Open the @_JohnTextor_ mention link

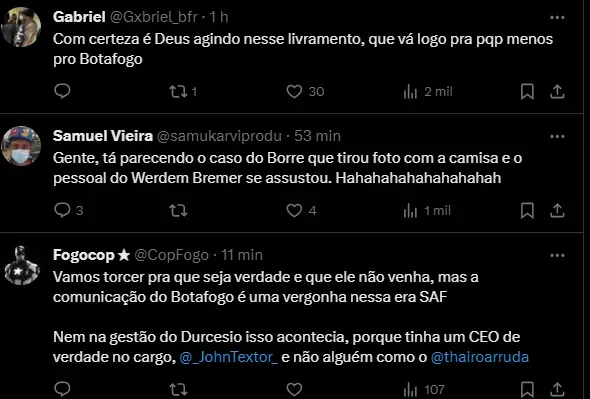point(229,357)
